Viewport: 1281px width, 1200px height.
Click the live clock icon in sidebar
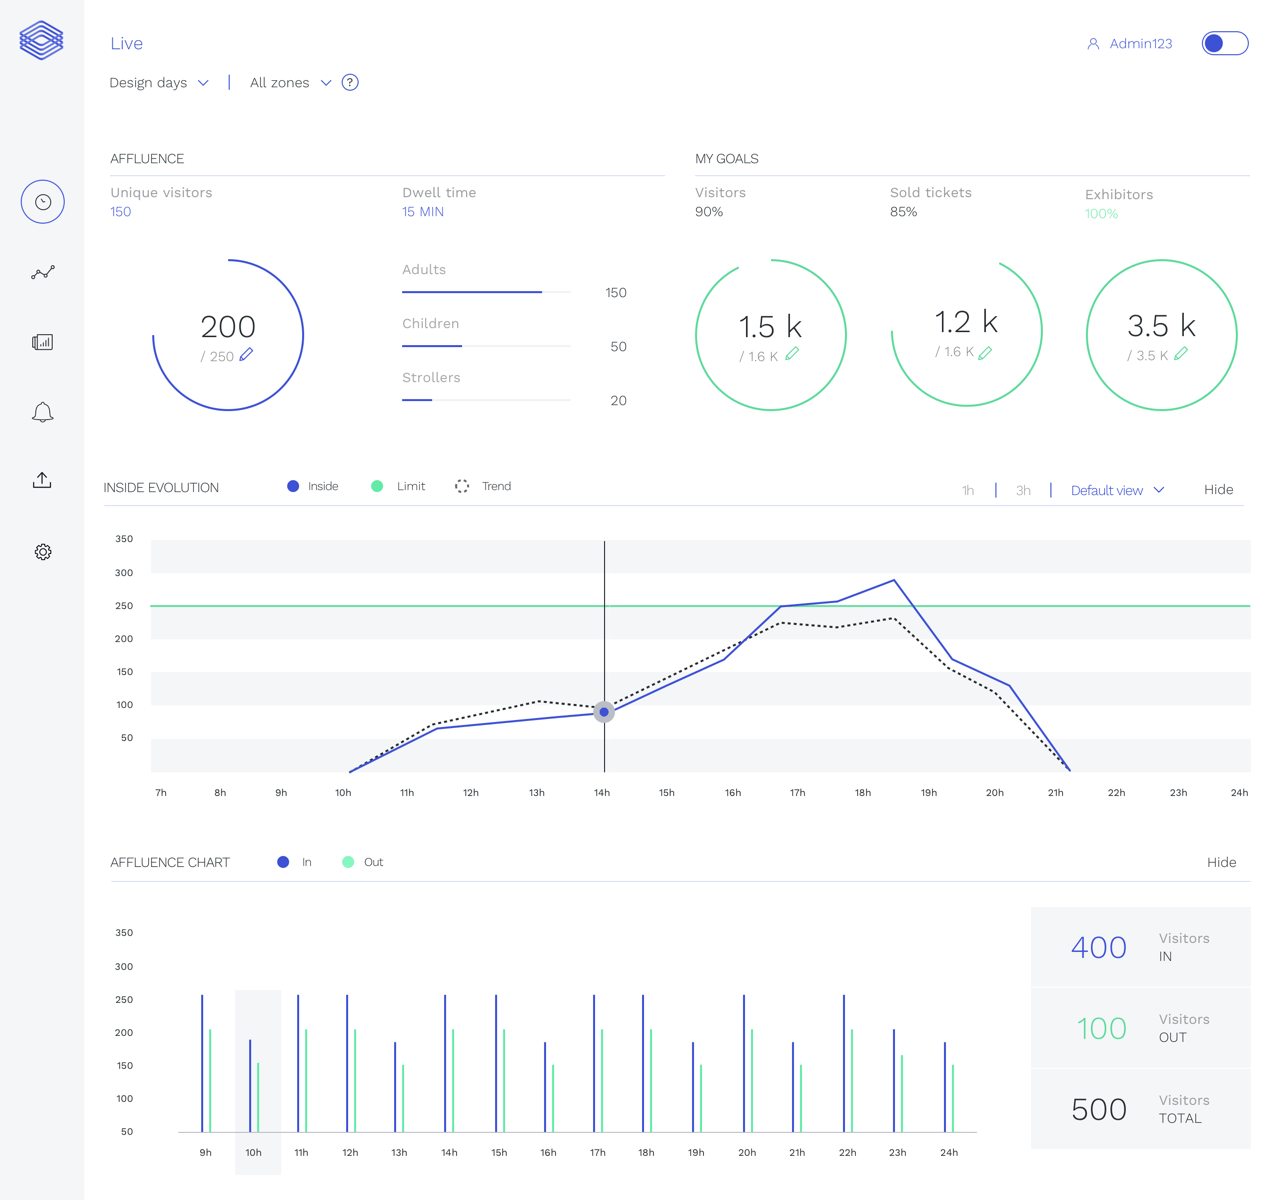click(43, 202)
